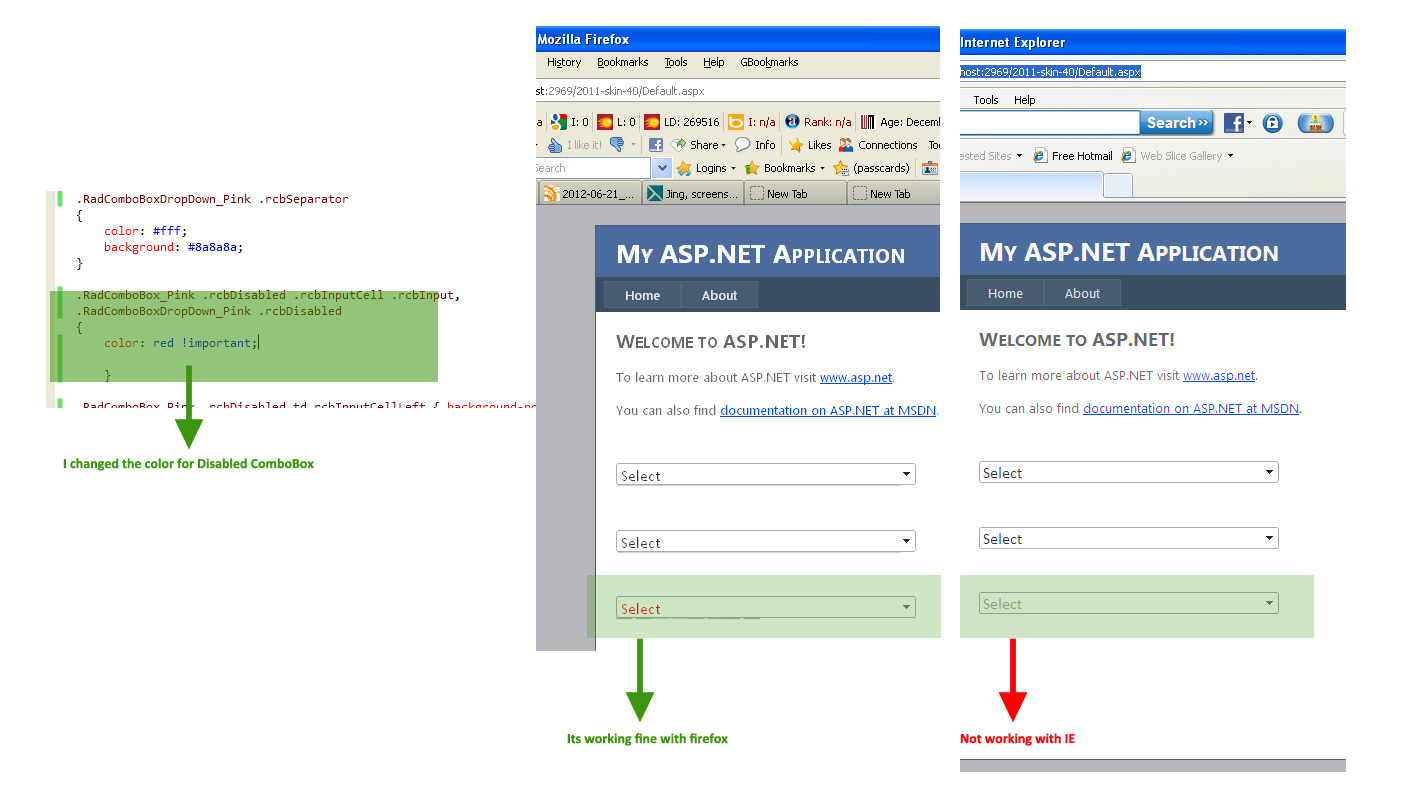Open the Facebook button dropdown arrow in Internet Explorer
1404x800 pixels.
tap(1249, 123)
